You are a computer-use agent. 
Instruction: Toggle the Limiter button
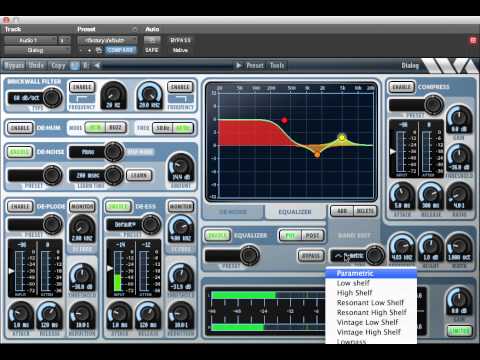459,330
